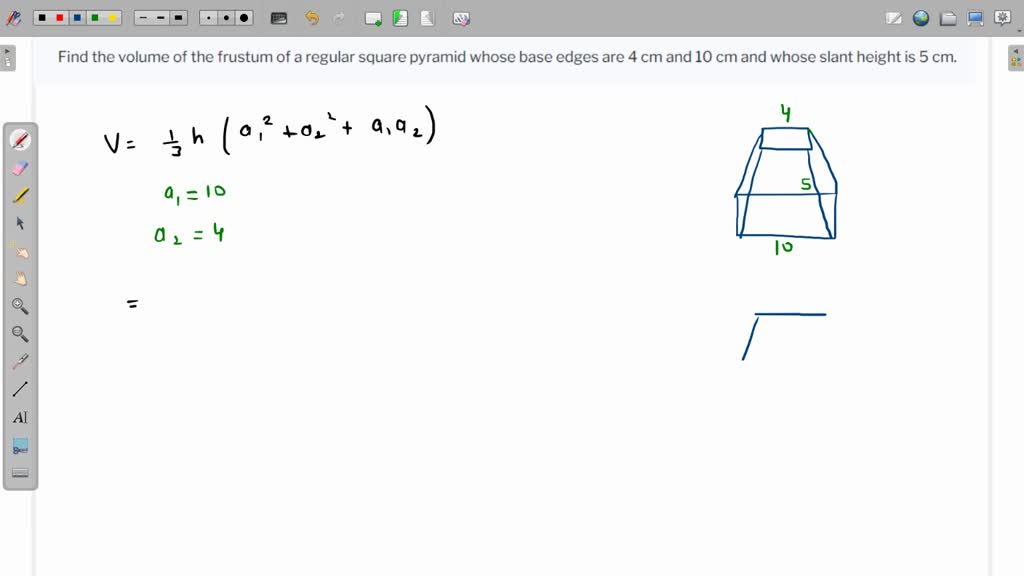
Task: Select the smallest dot size option
Action: (x=206, y=17)
